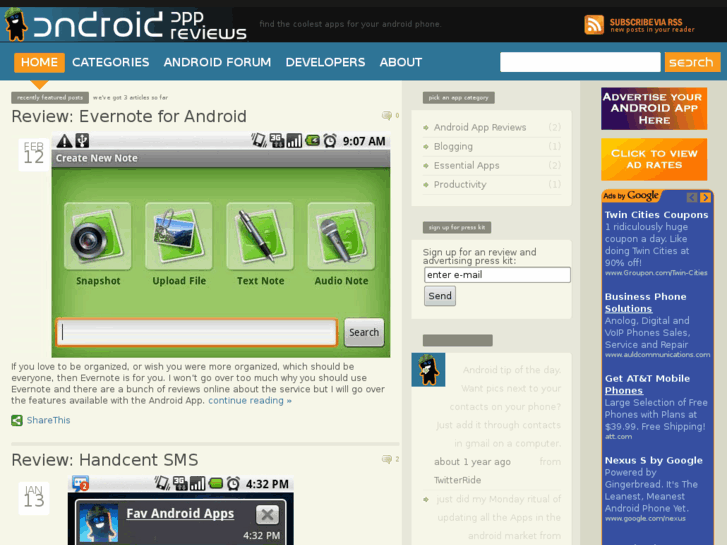Screen dimensions: 727x545
Task: Select the Essential Apps category
Action: pos(466,165)
